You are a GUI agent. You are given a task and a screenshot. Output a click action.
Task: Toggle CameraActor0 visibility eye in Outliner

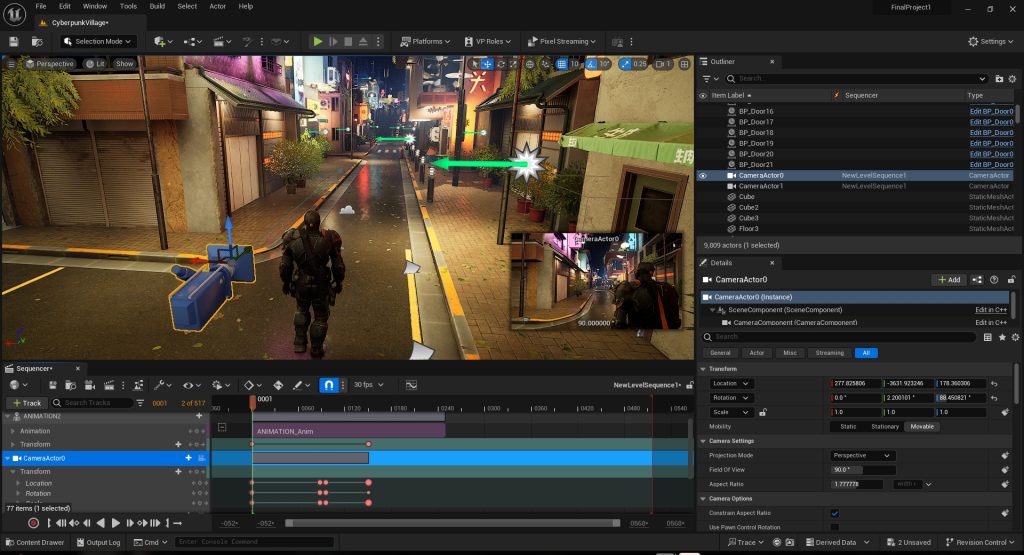click(x=703, y=176)
